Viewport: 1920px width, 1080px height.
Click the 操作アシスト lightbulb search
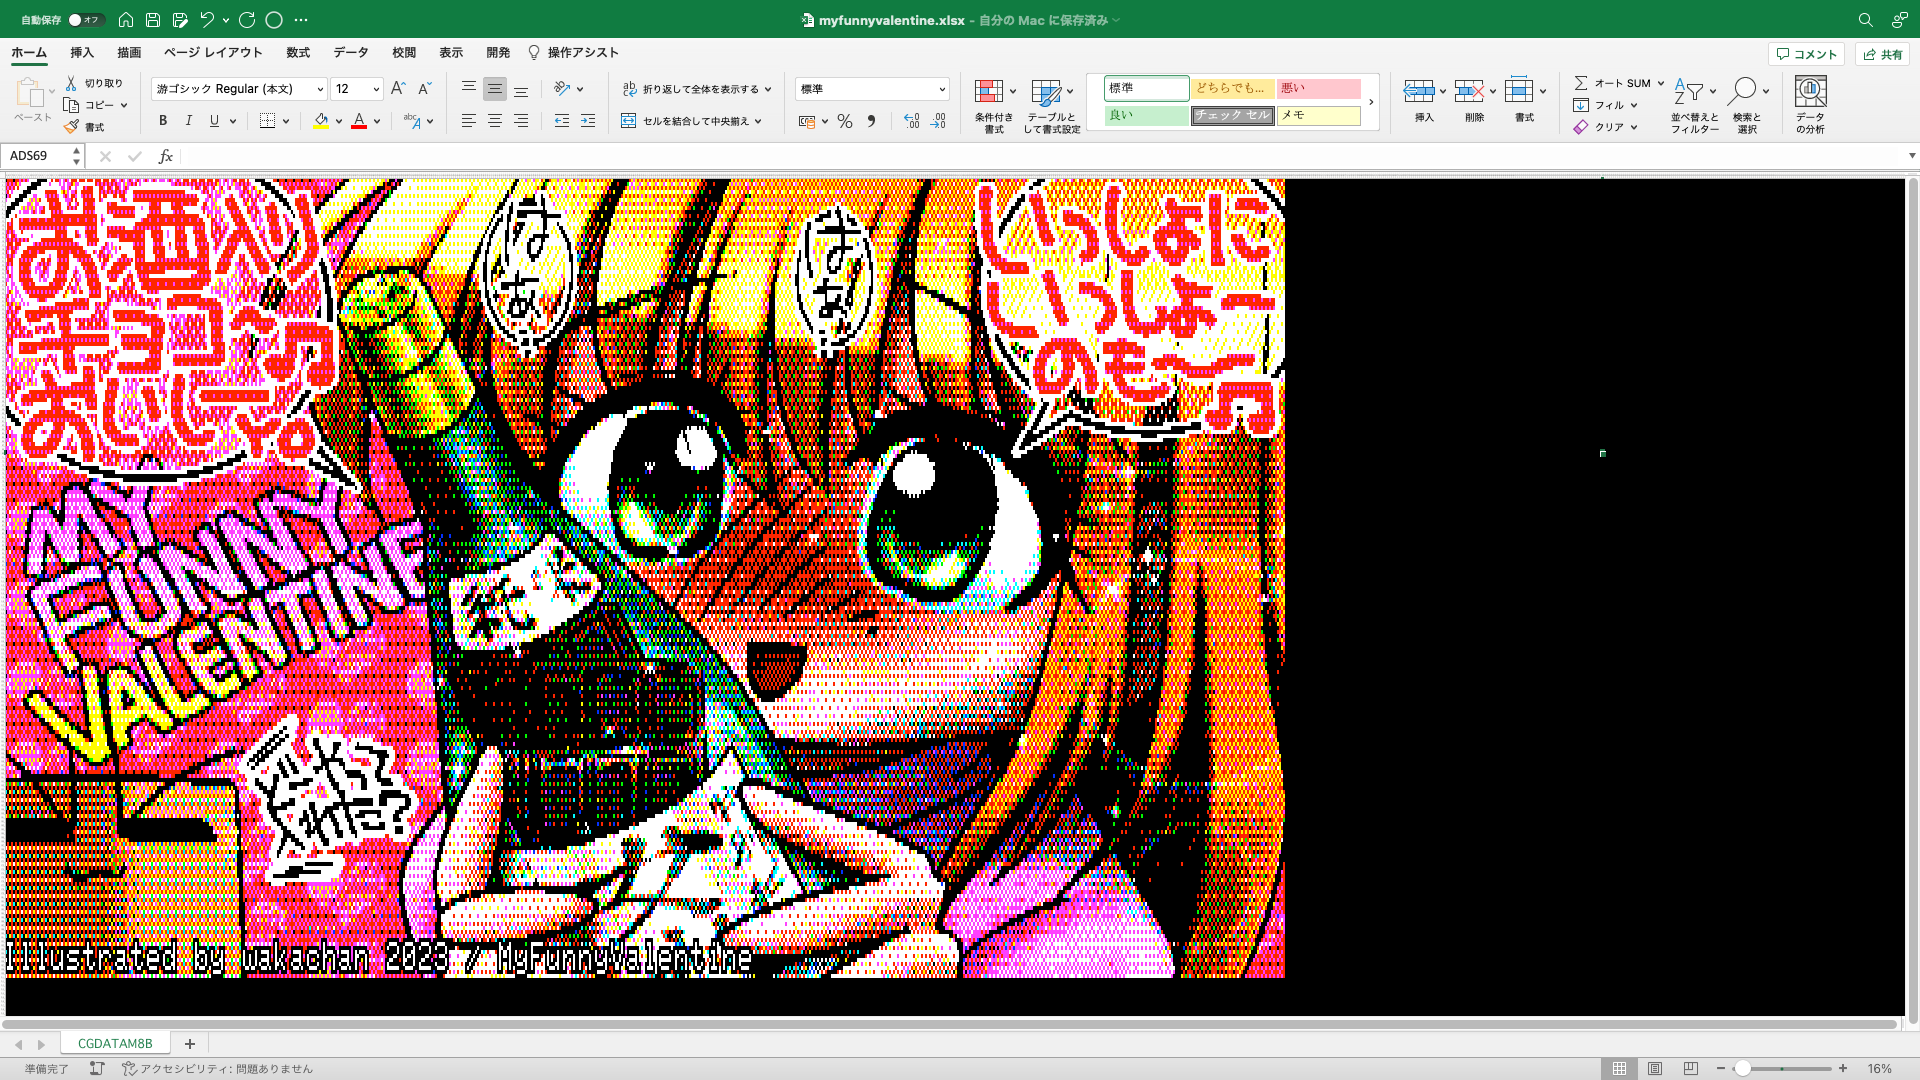tap(574, 53)
